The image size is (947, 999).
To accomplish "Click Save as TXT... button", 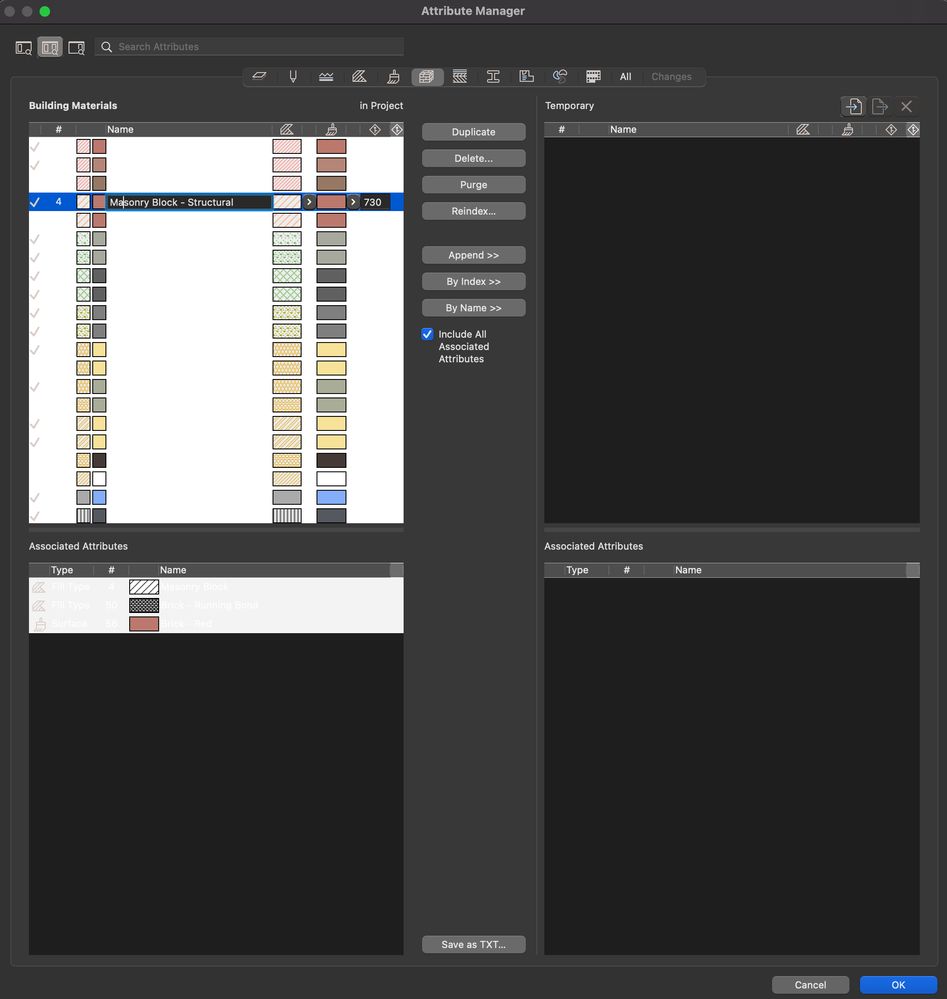I will 474,944.
